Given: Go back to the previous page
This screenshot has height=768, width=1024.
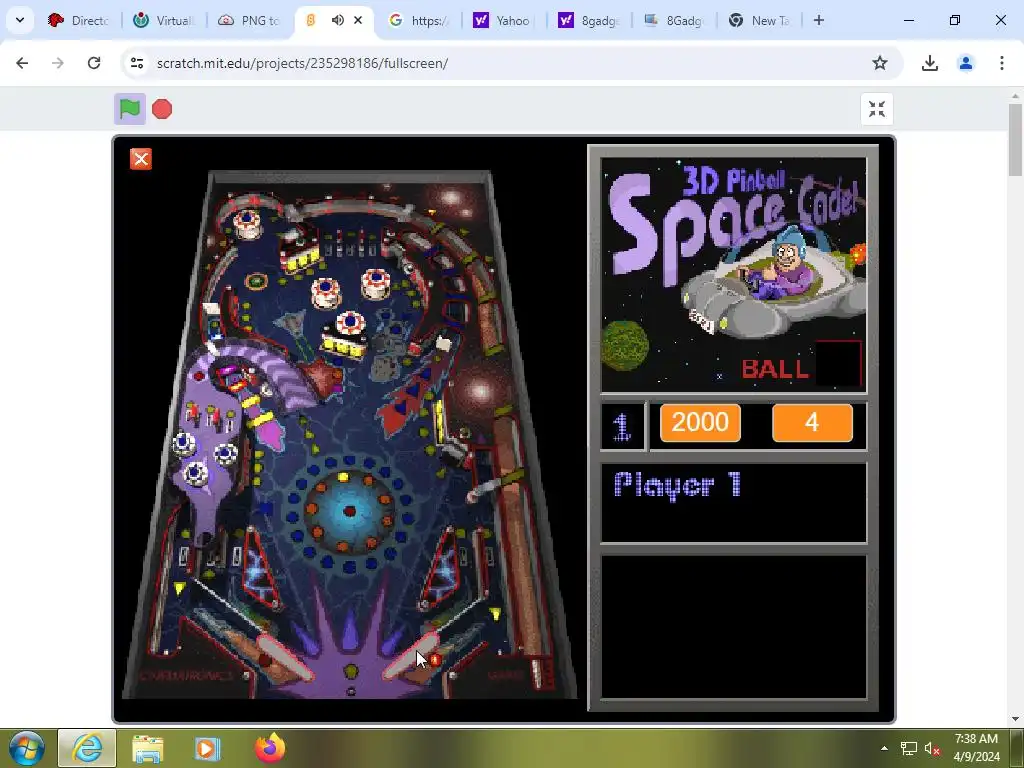Looking at the screenshot, I should [22, 63].
